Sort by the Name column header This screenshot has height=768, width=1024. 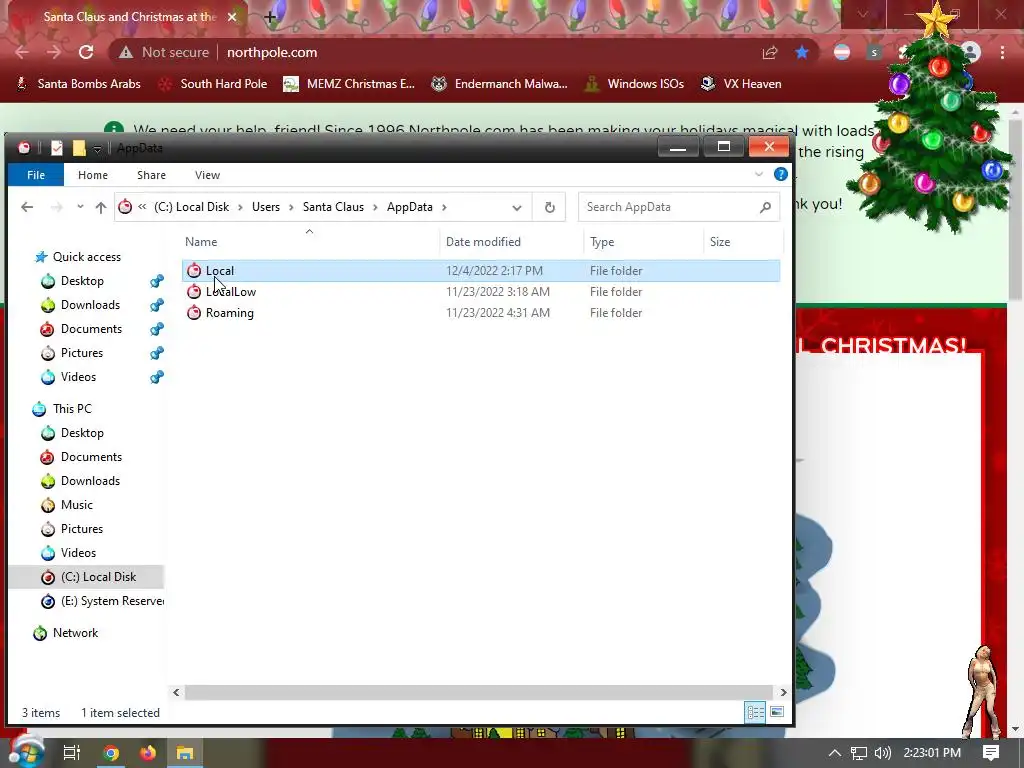click(x=200, y=242)
